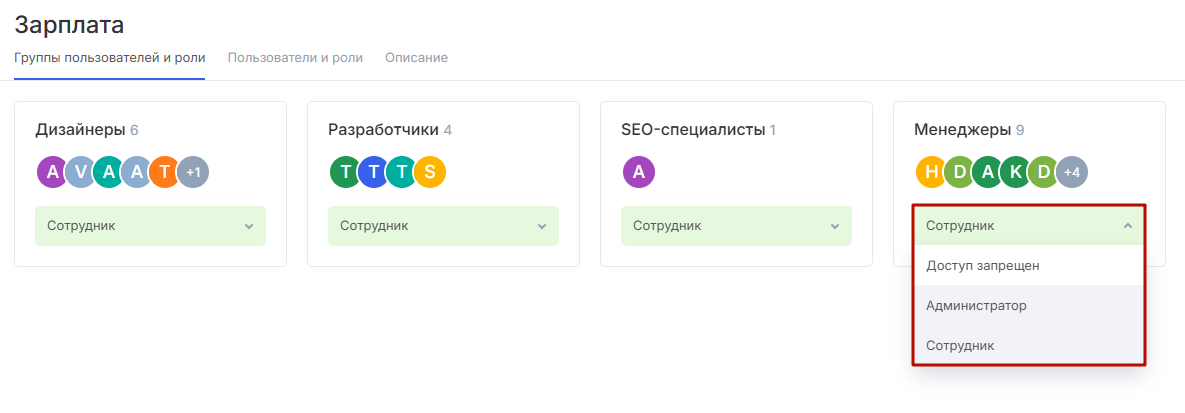
Task: Switch to 'Пользователи и роли' tab
Action: (x=295, y=58)
